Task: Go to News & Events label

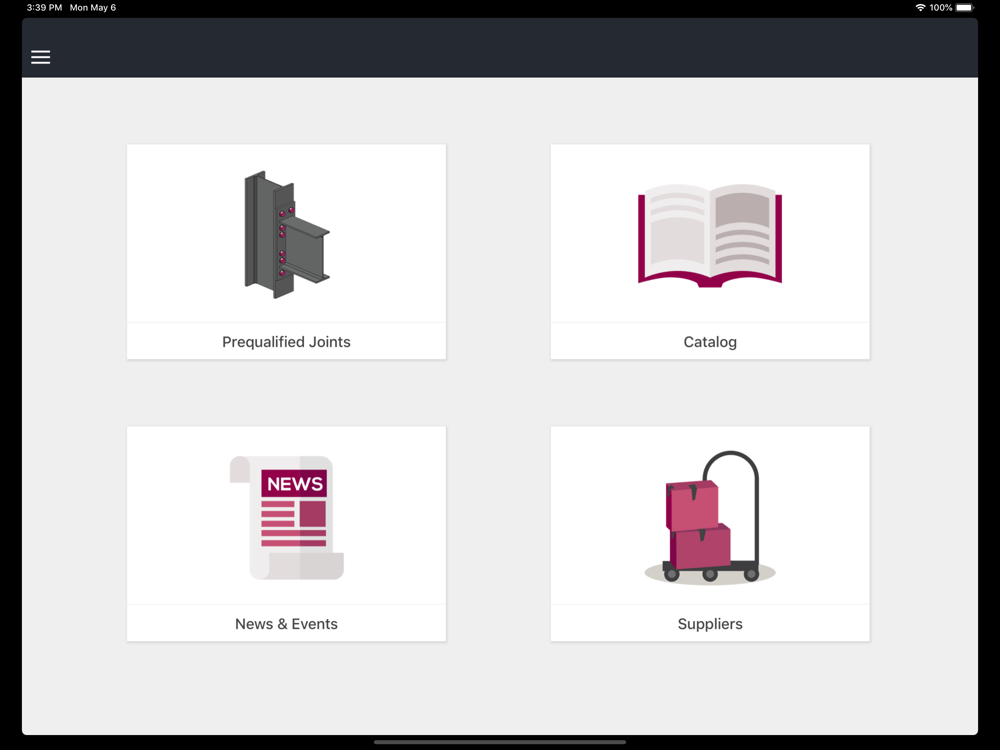Action: pos(286,624)
